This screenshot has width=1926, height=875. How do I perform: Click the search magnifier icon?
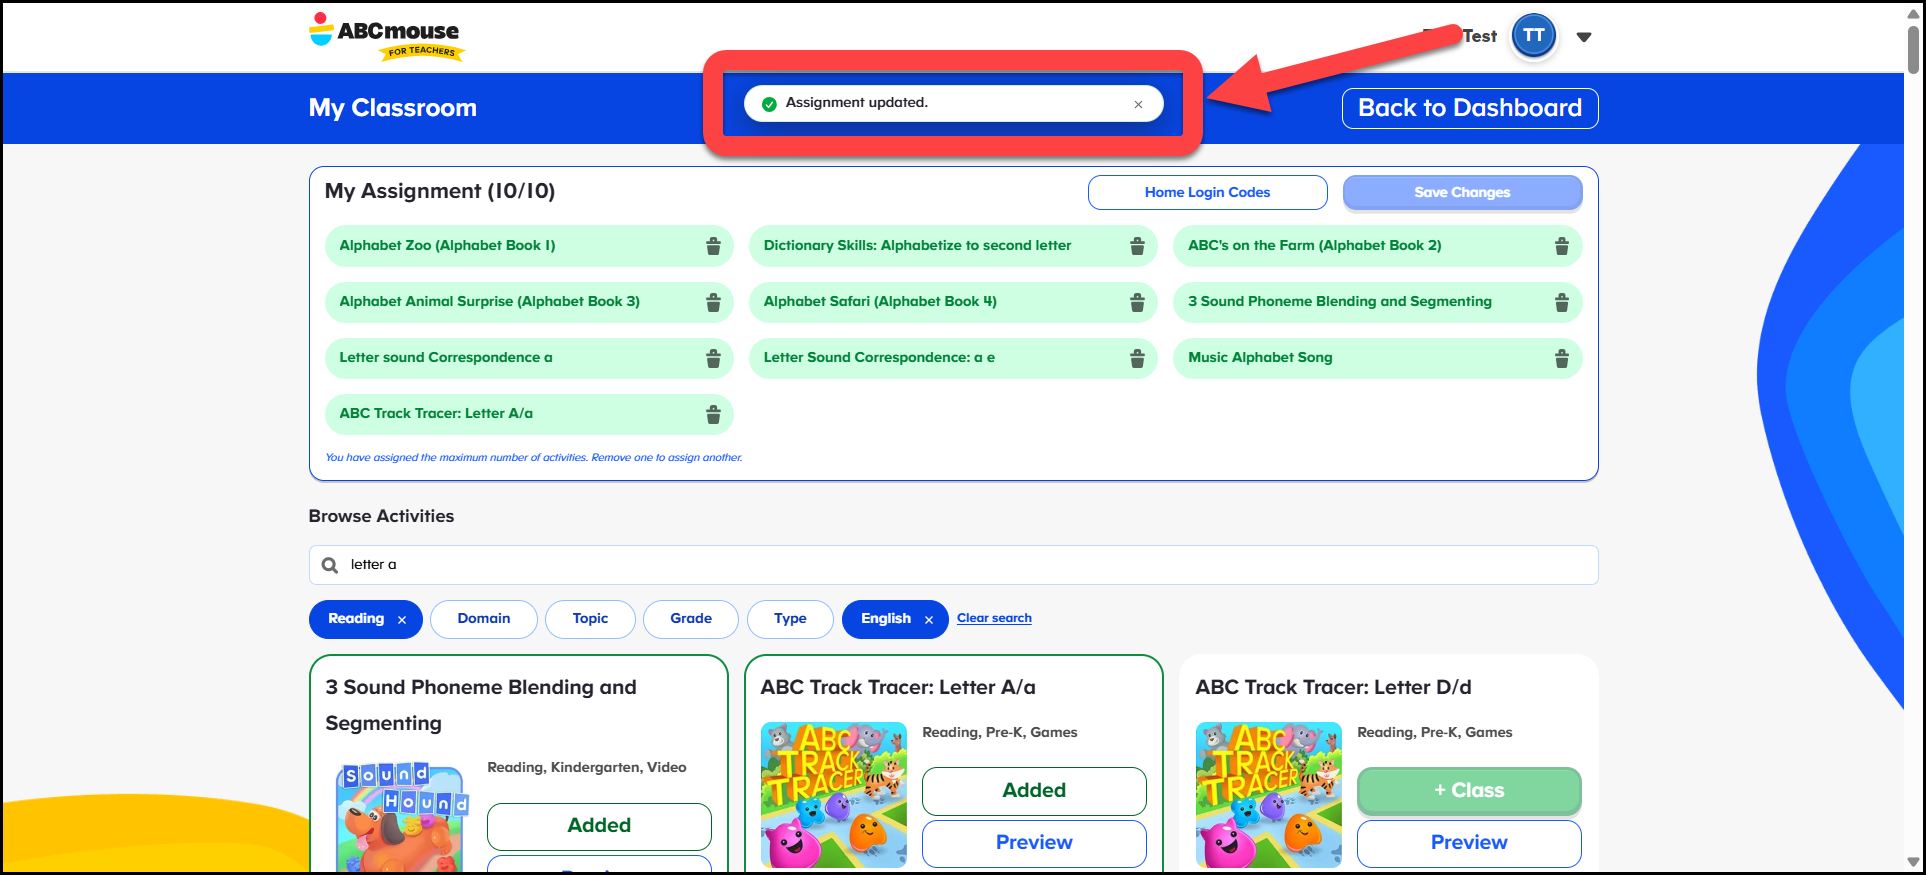pos(330,565)
